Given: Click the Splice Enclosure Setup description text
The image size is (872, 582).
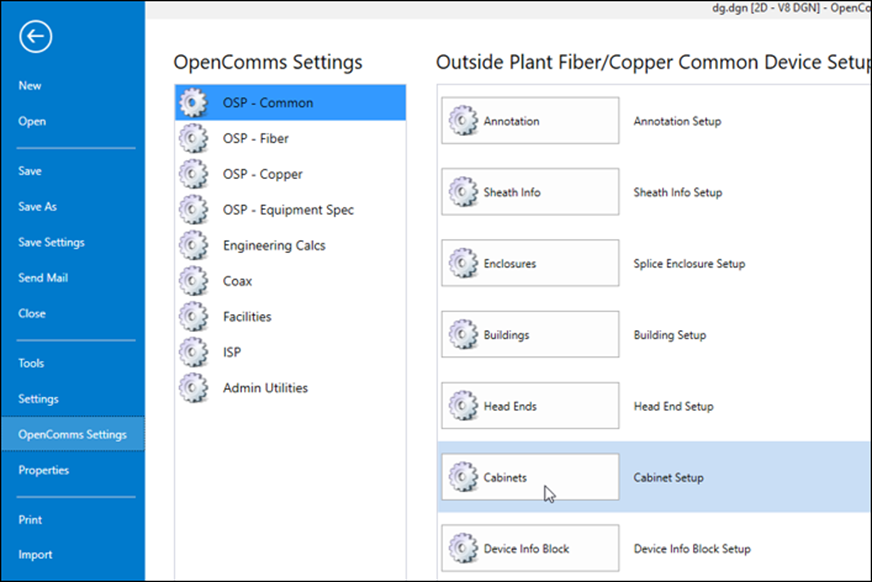Looking at the screenshot, I should [690, 263].
